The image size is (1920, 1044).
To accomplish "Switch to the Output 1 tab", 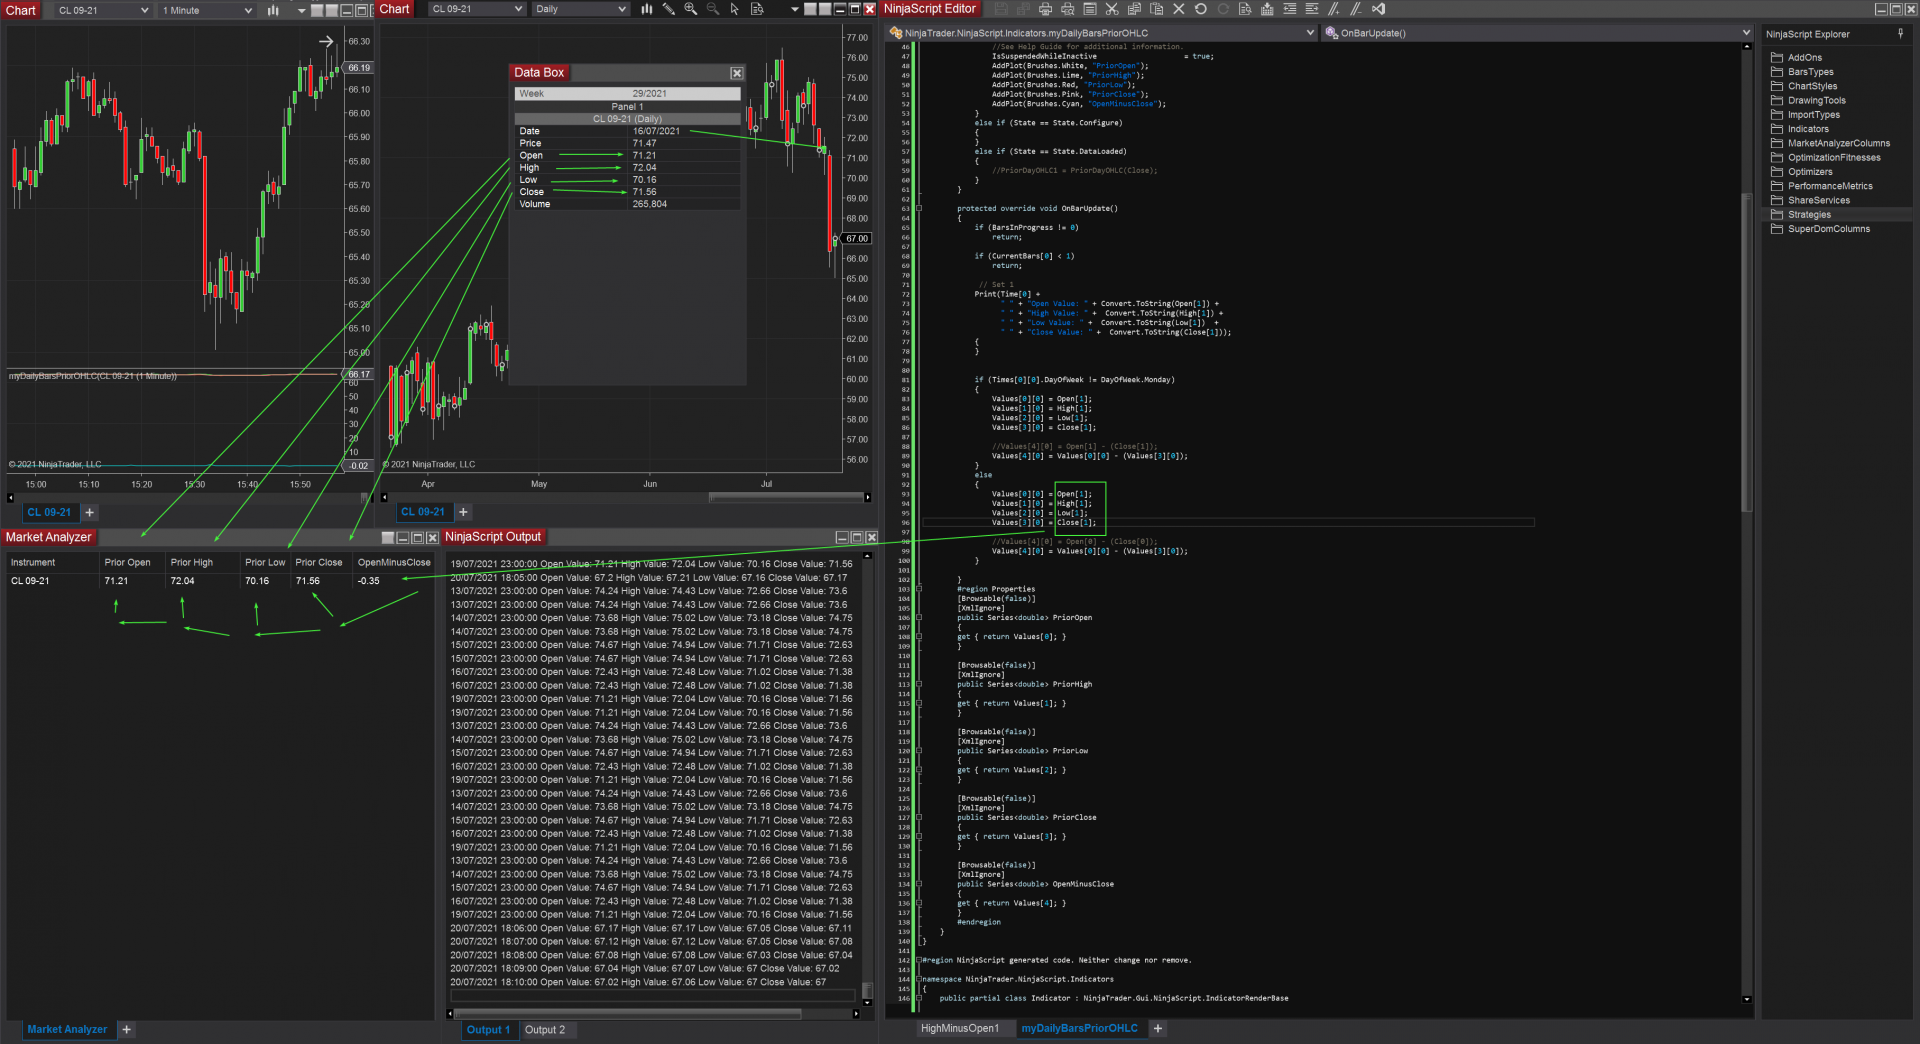I will [488, 1030].
